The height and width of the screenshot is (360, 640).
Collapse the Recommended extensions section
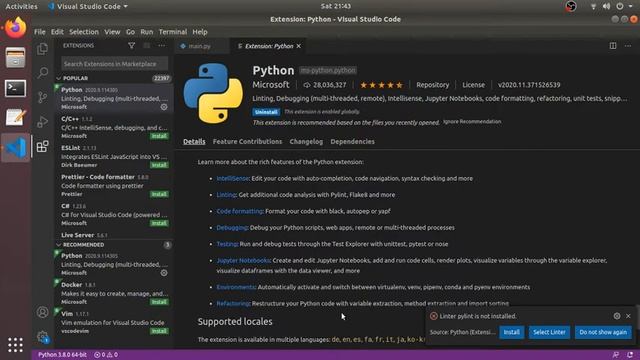pyautogui.click(x=59, y=244)
